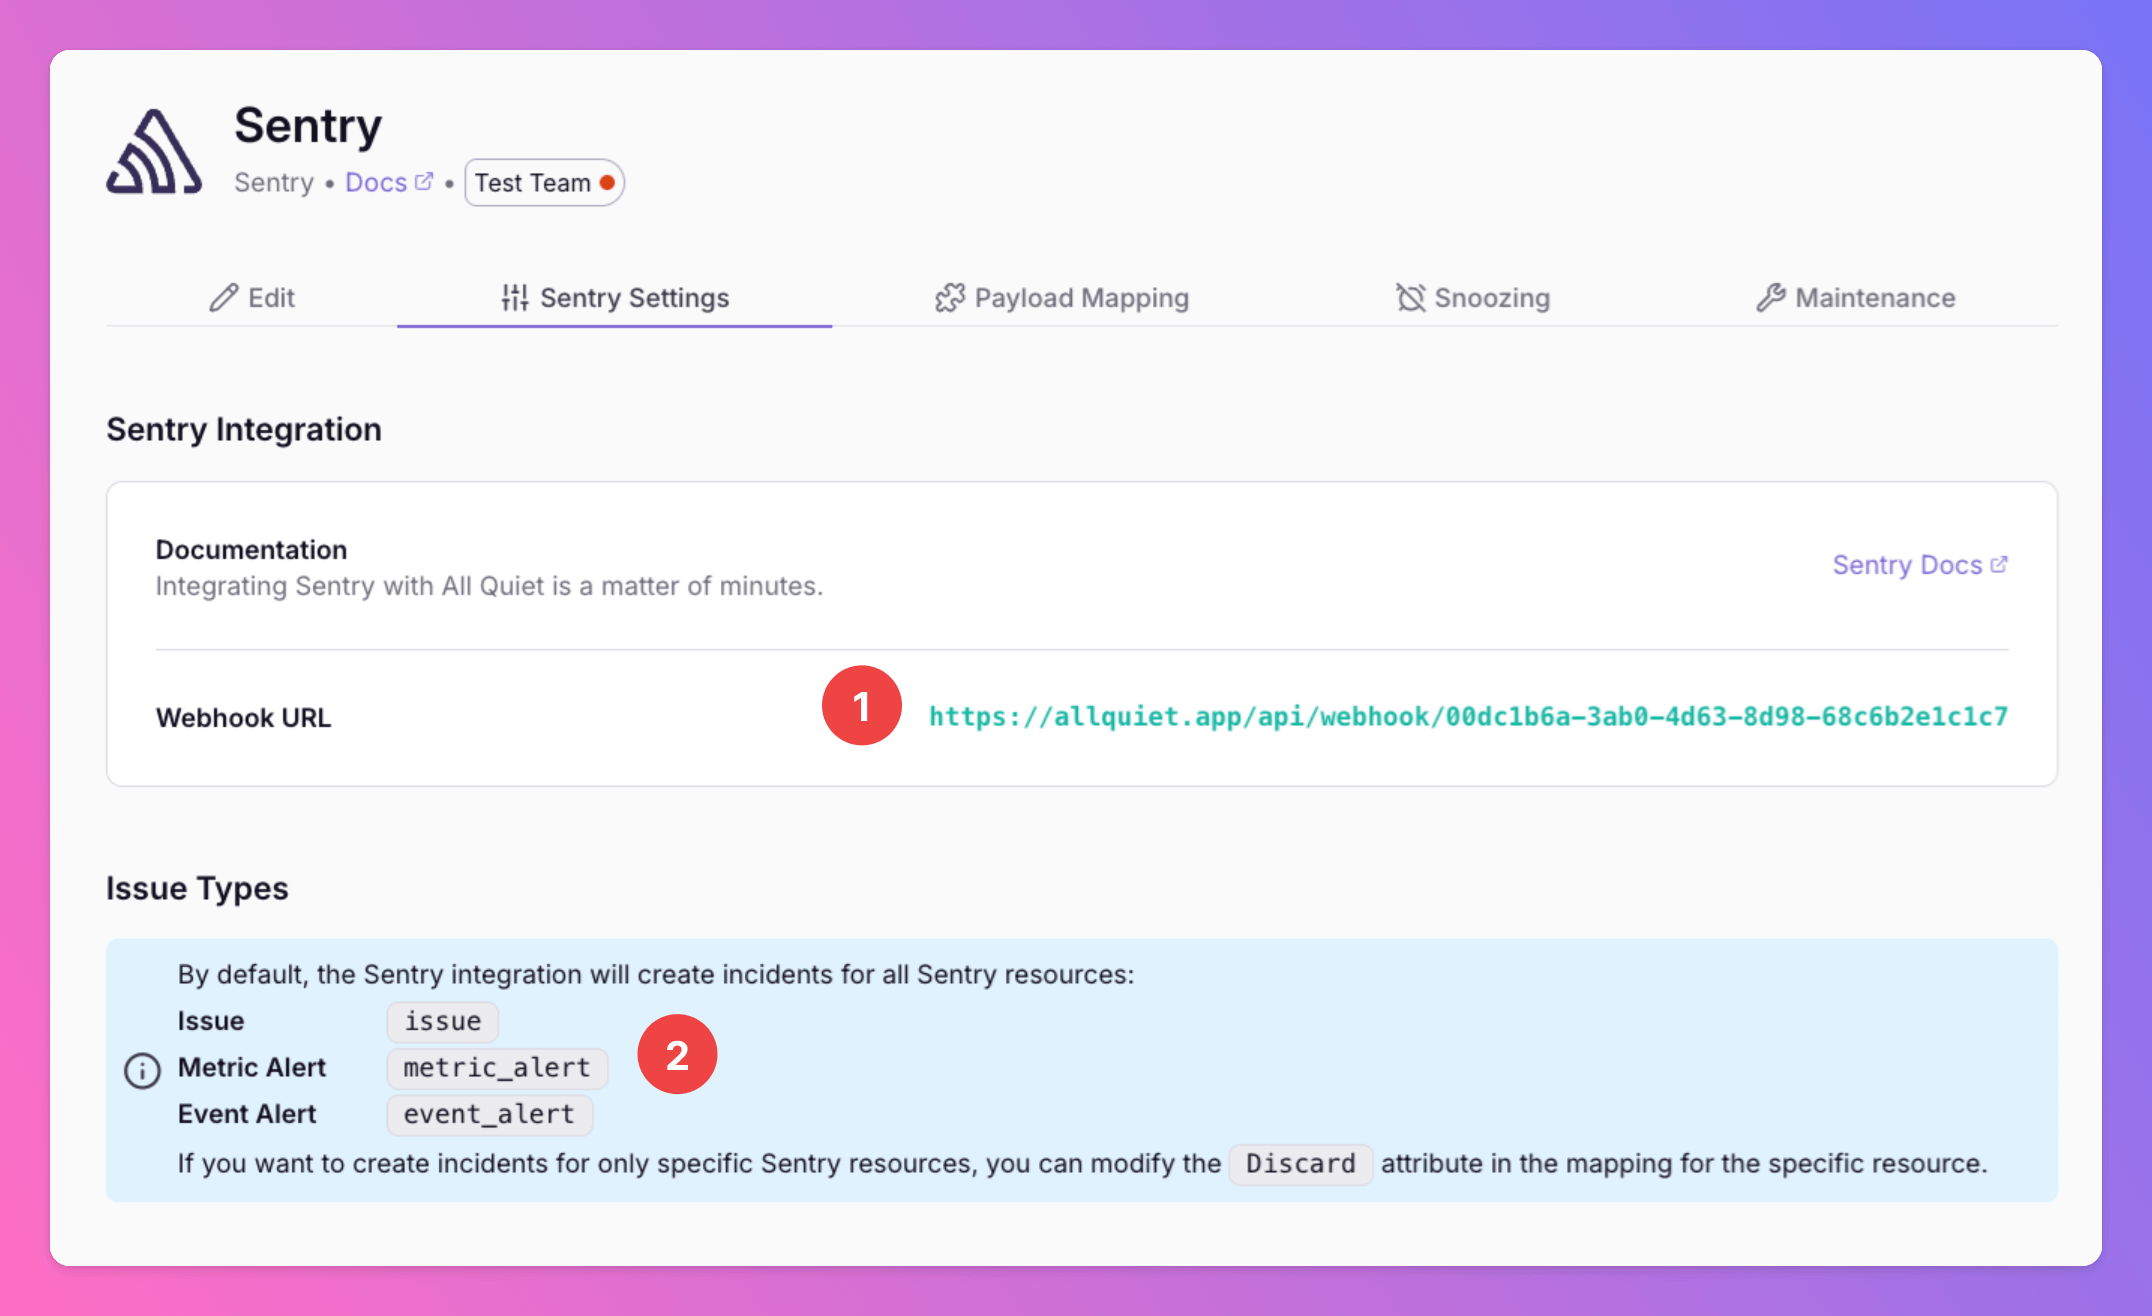Open the Sentry Docs link

(1906, 565)
